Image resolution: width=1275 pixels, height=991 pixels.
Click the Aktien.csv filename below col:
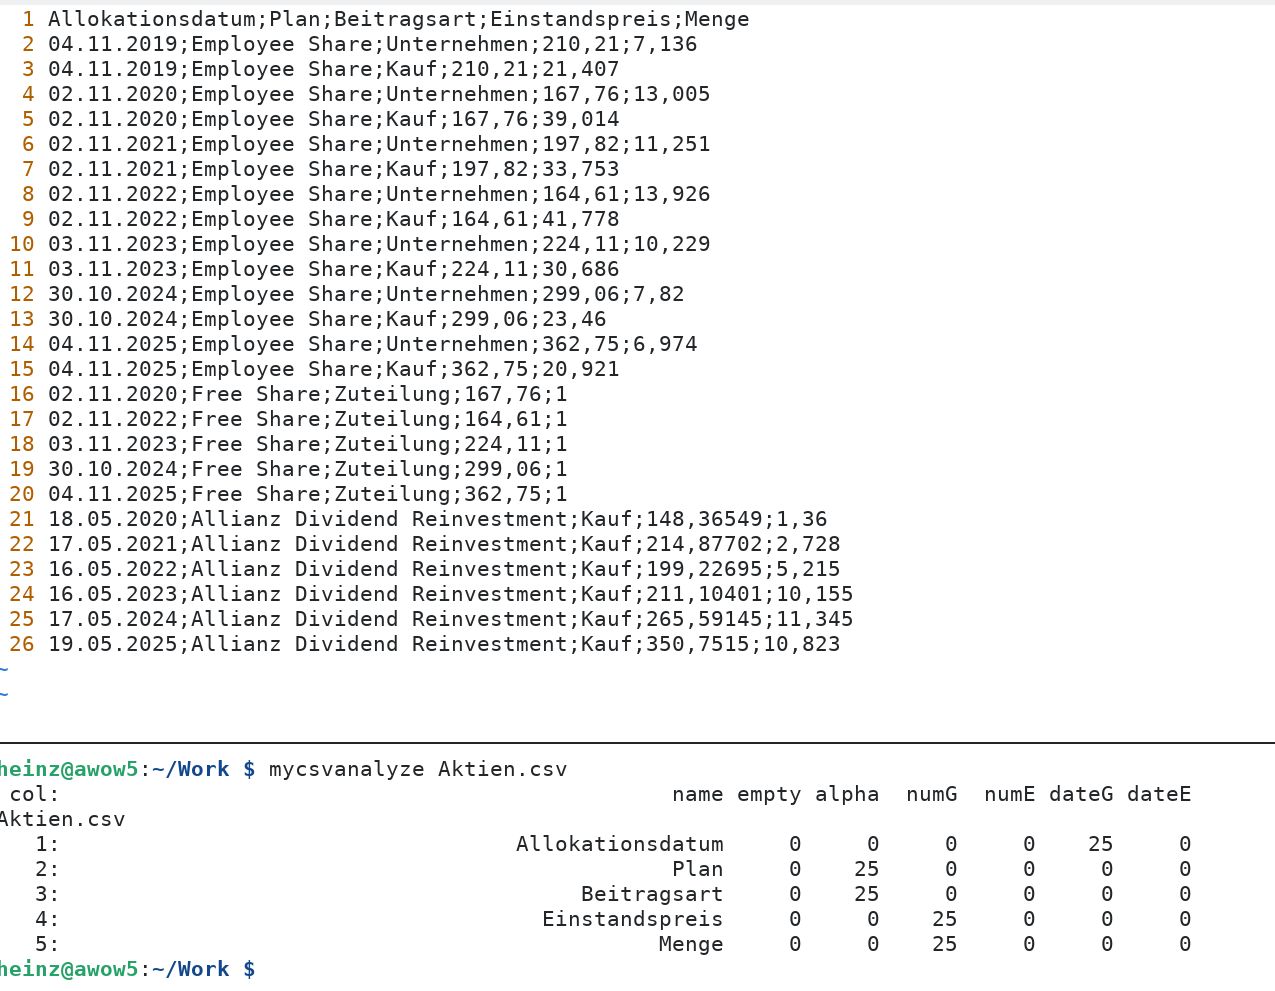pyautogui.click(x=62, y=819)
